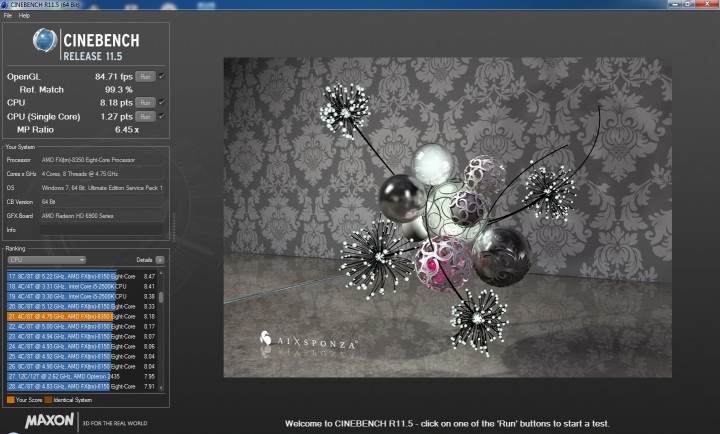This screenshot has height=434, width=720.
Task: Open the Ranking CPU dropdown
Action: point(46,260)
